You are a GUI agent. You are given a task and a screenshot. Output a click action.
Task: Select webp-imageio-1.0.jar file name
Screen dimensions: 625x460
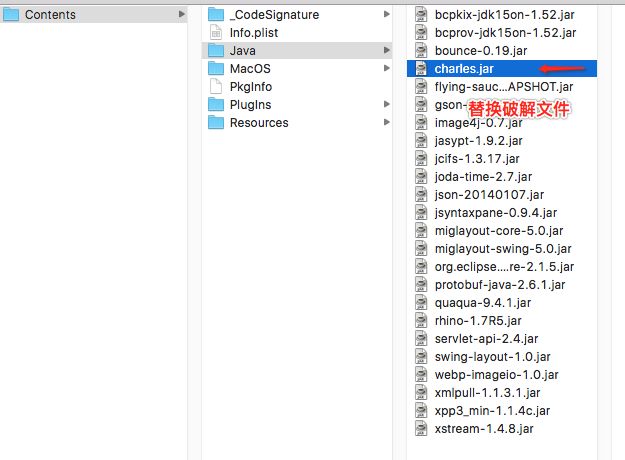coord(497,374)
